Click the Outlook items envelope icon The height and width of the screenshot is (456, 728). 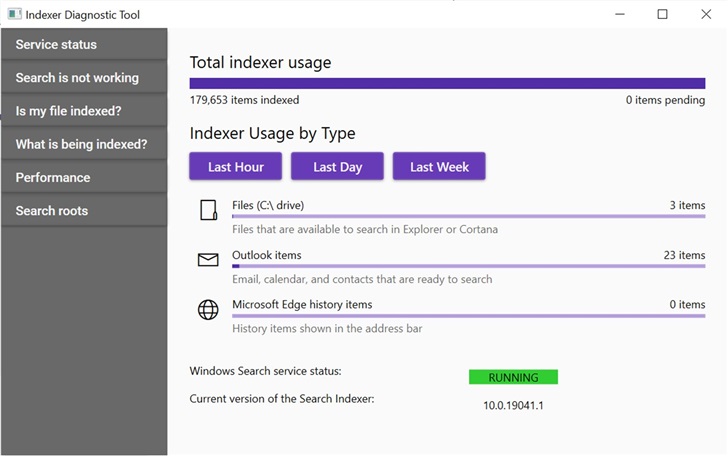coord(208,260)
